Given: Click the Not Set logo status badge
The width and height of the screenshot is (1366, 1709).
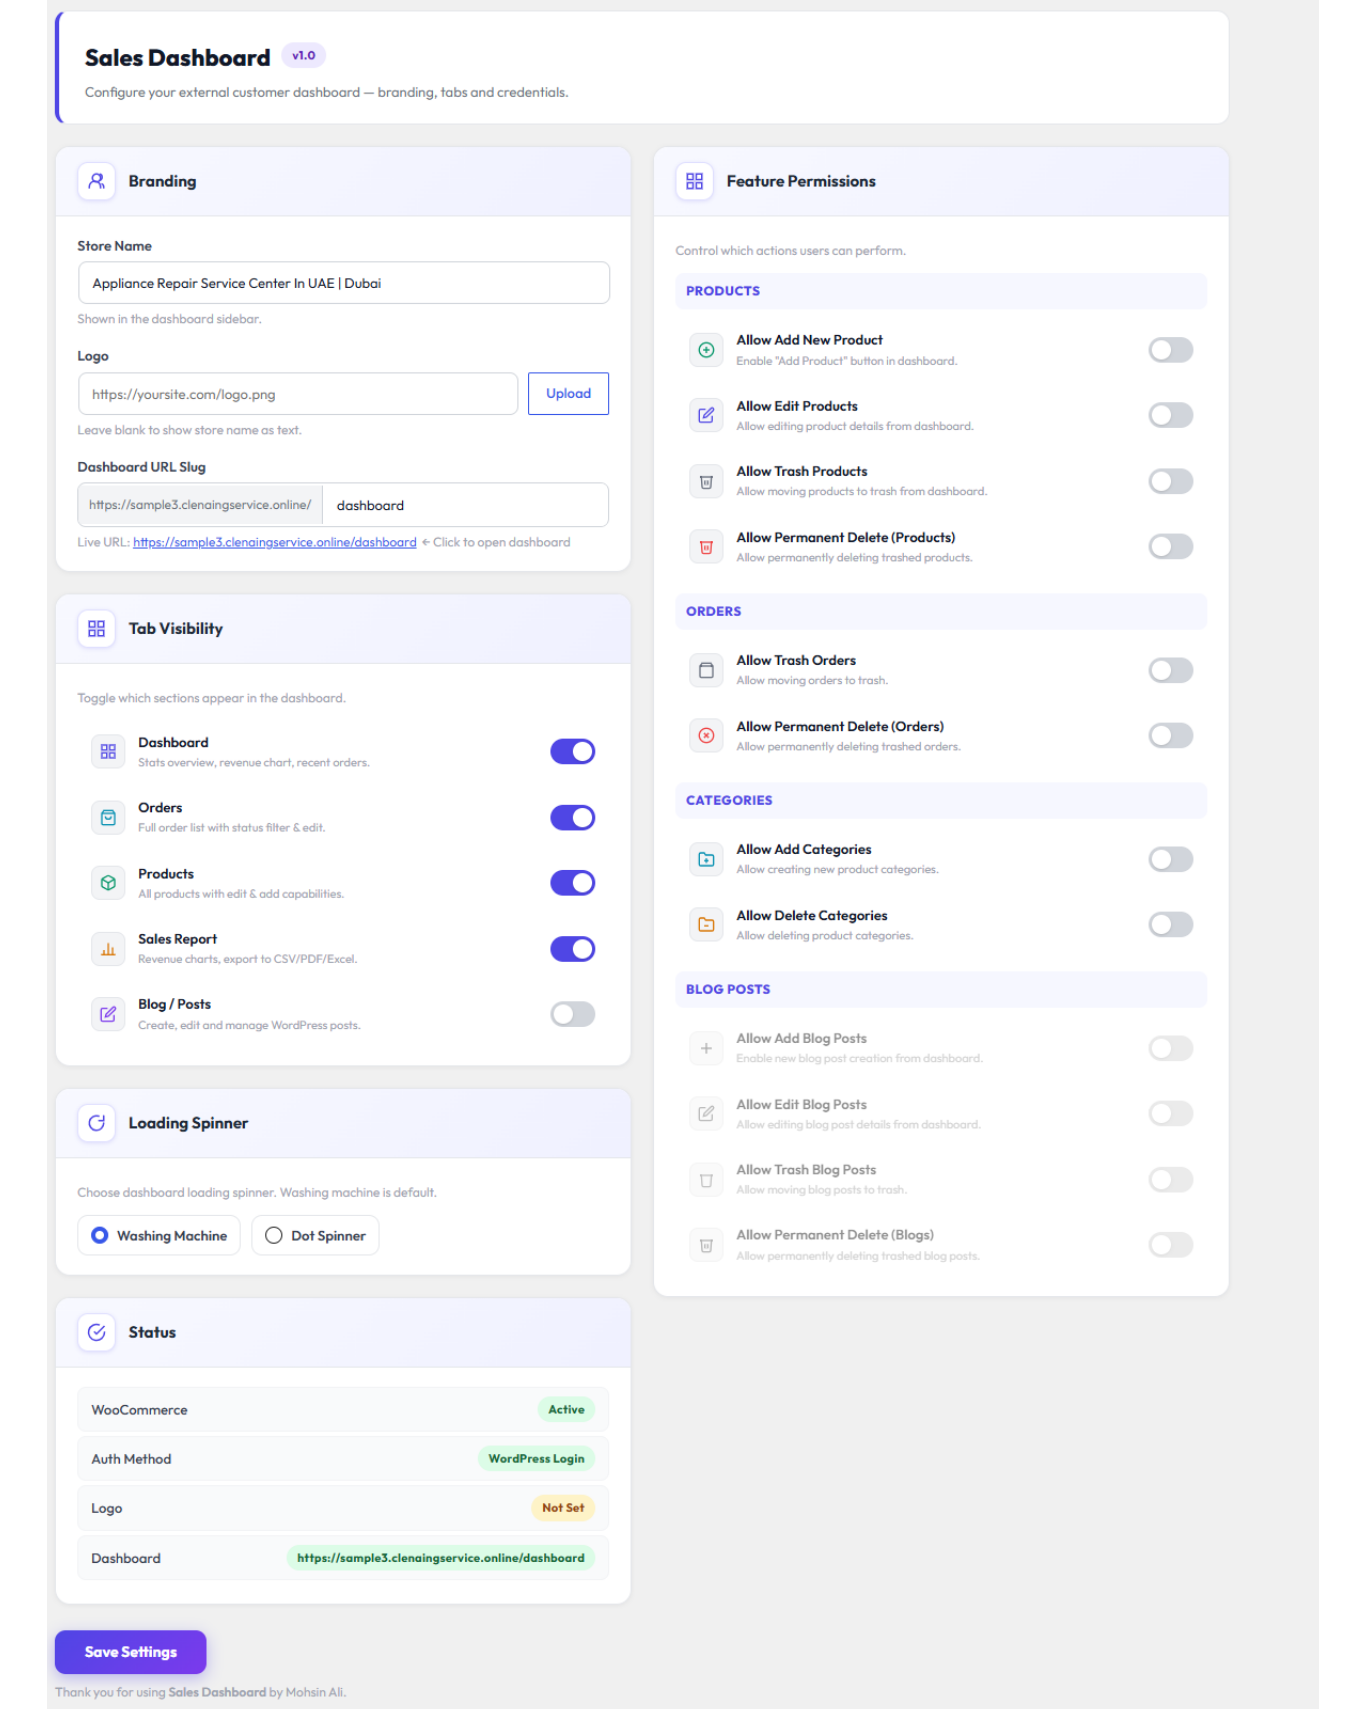Looking at the screenshot, I should (563, 1508).
